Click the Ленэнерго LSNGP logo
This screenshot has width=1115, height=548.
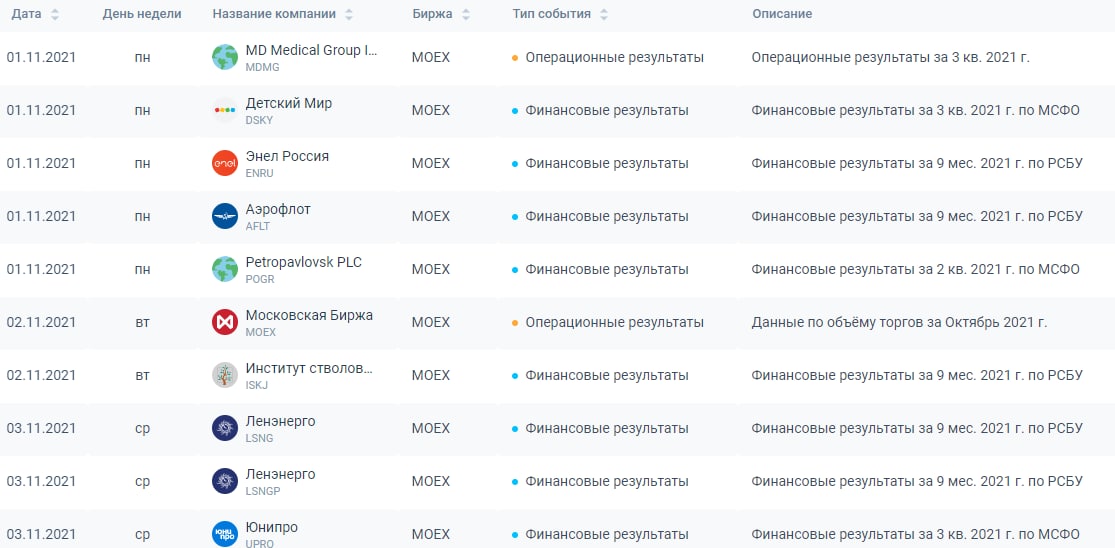click(225, 481)
